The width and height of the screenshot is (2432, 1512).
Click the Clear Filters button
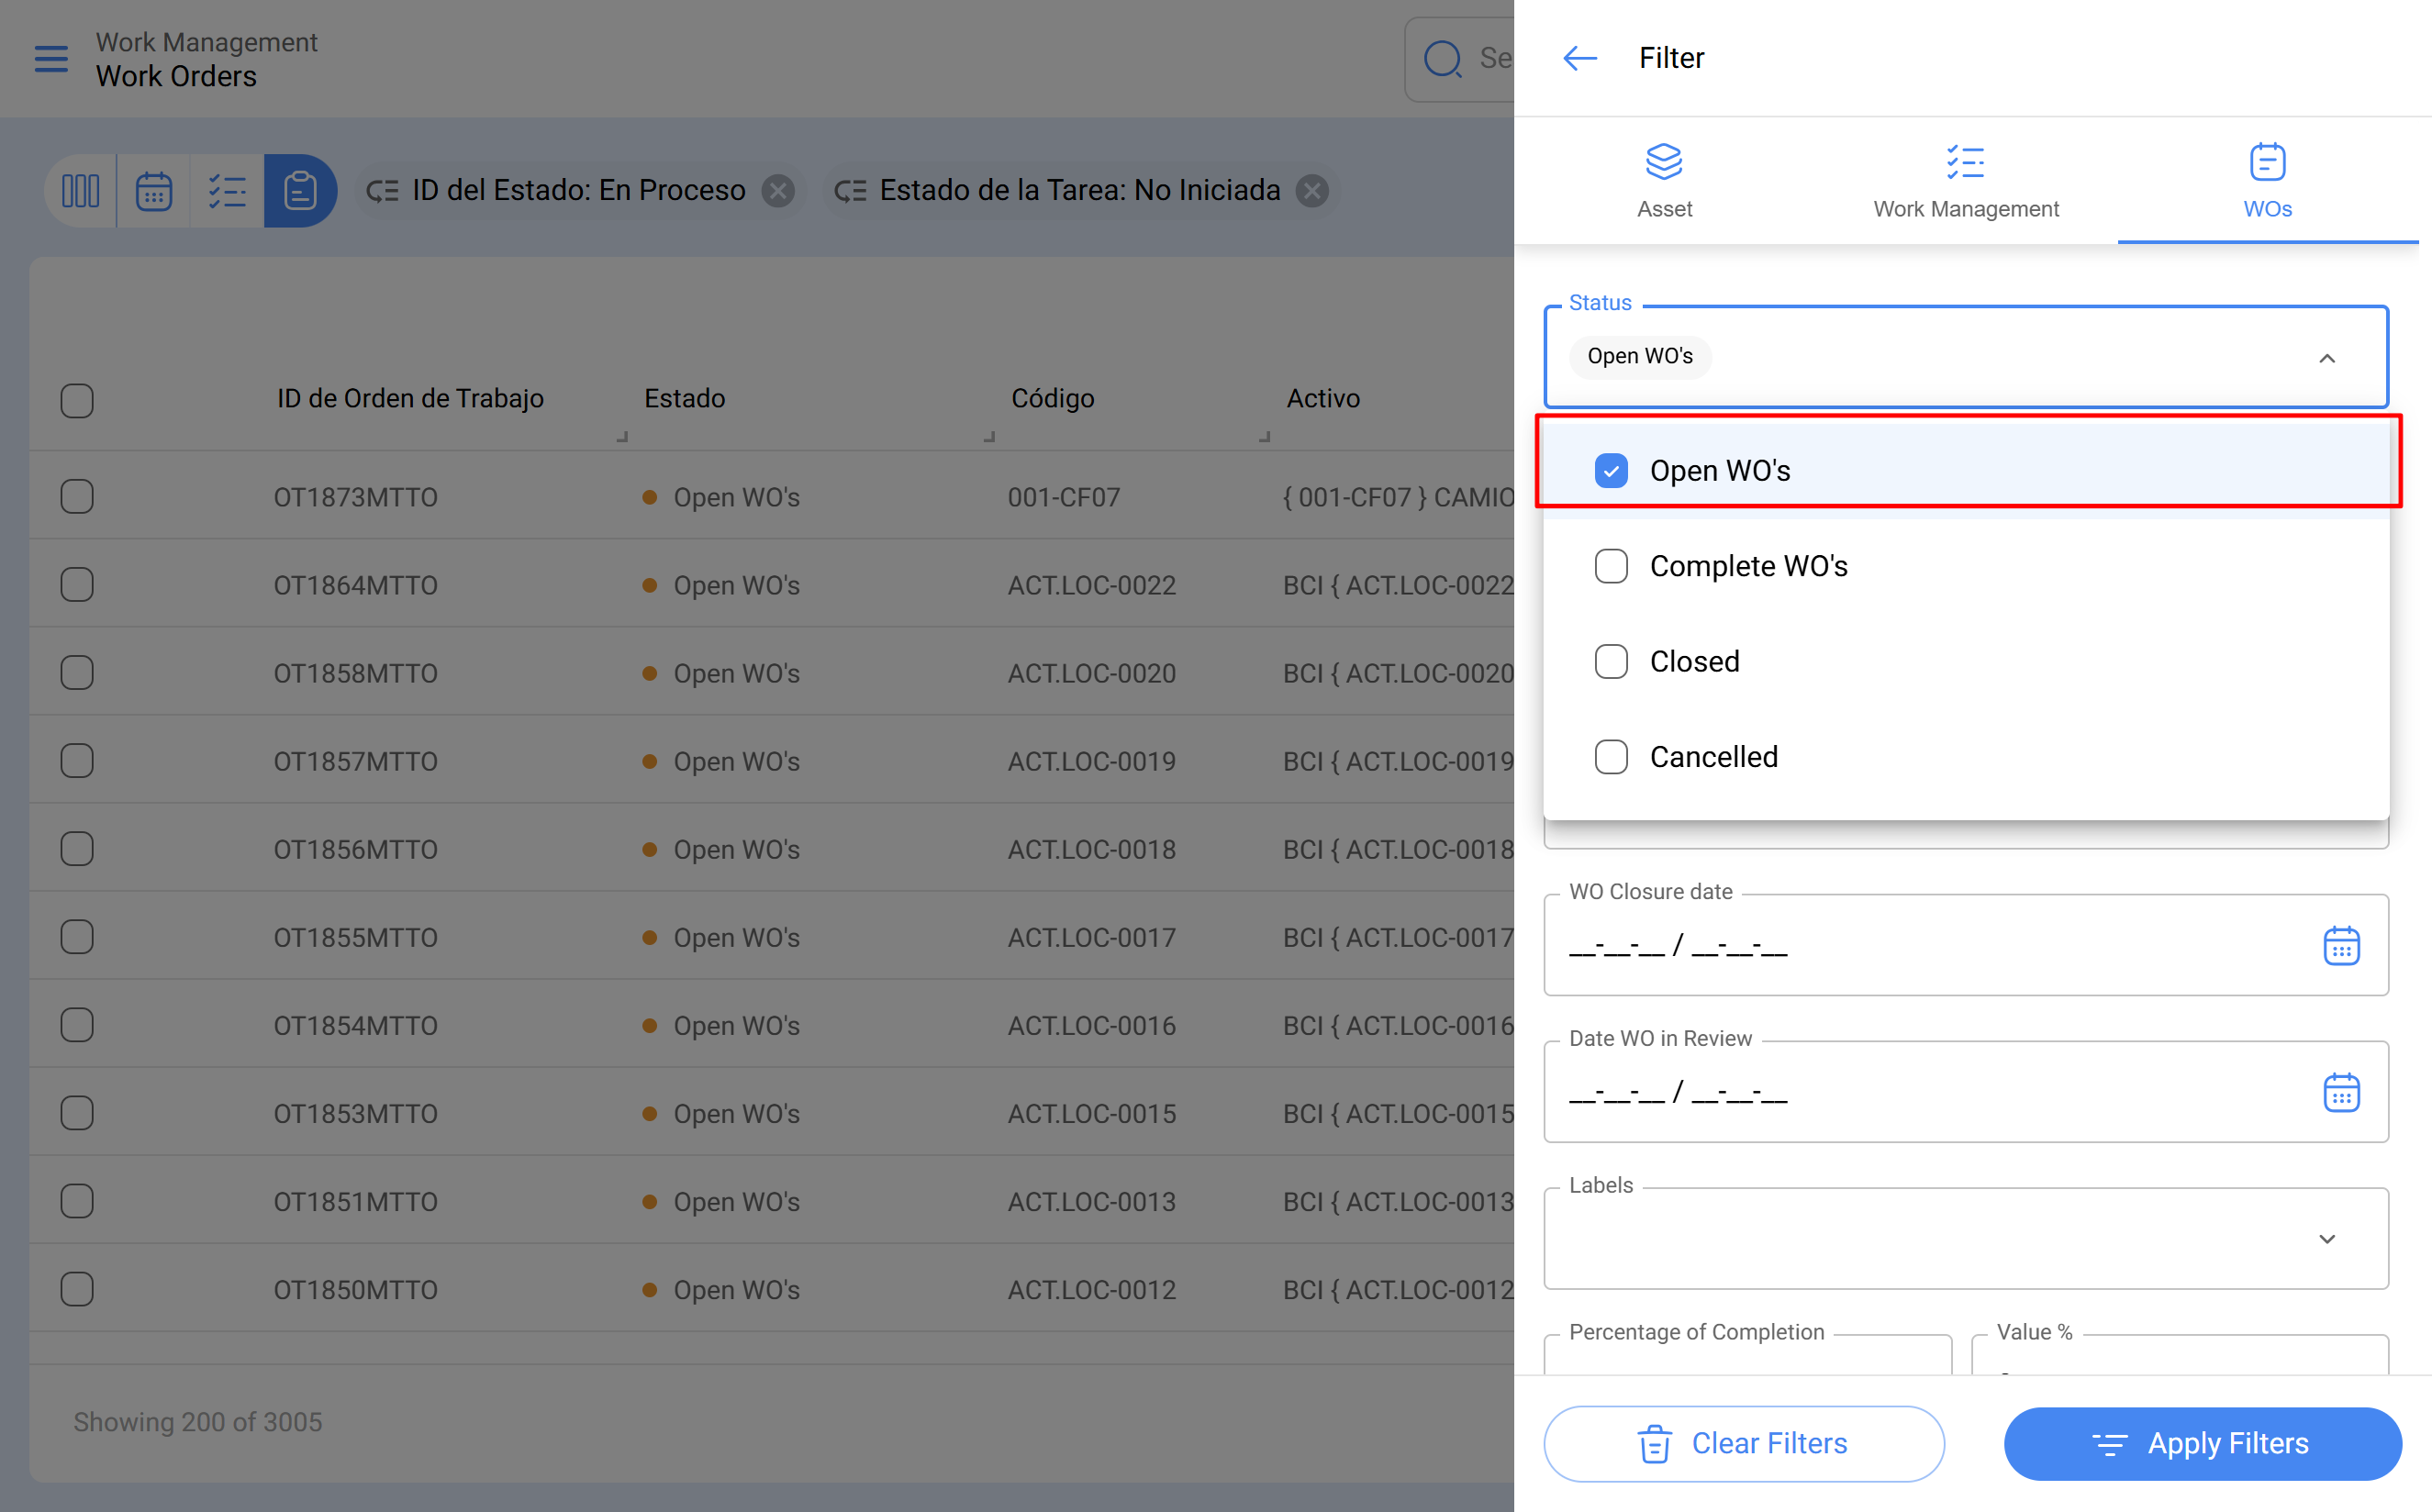point(1743,1443)
